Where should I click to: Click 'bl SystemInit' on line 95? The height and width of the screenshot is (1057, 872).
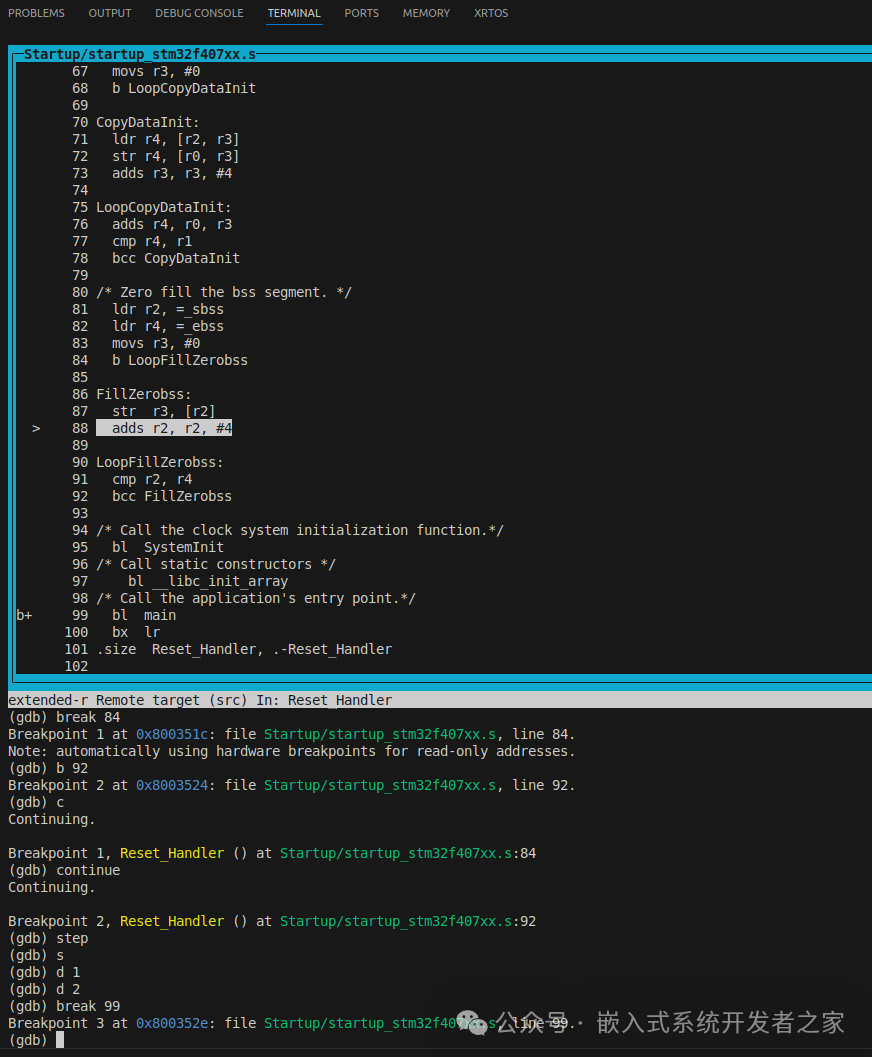point(168,547)
